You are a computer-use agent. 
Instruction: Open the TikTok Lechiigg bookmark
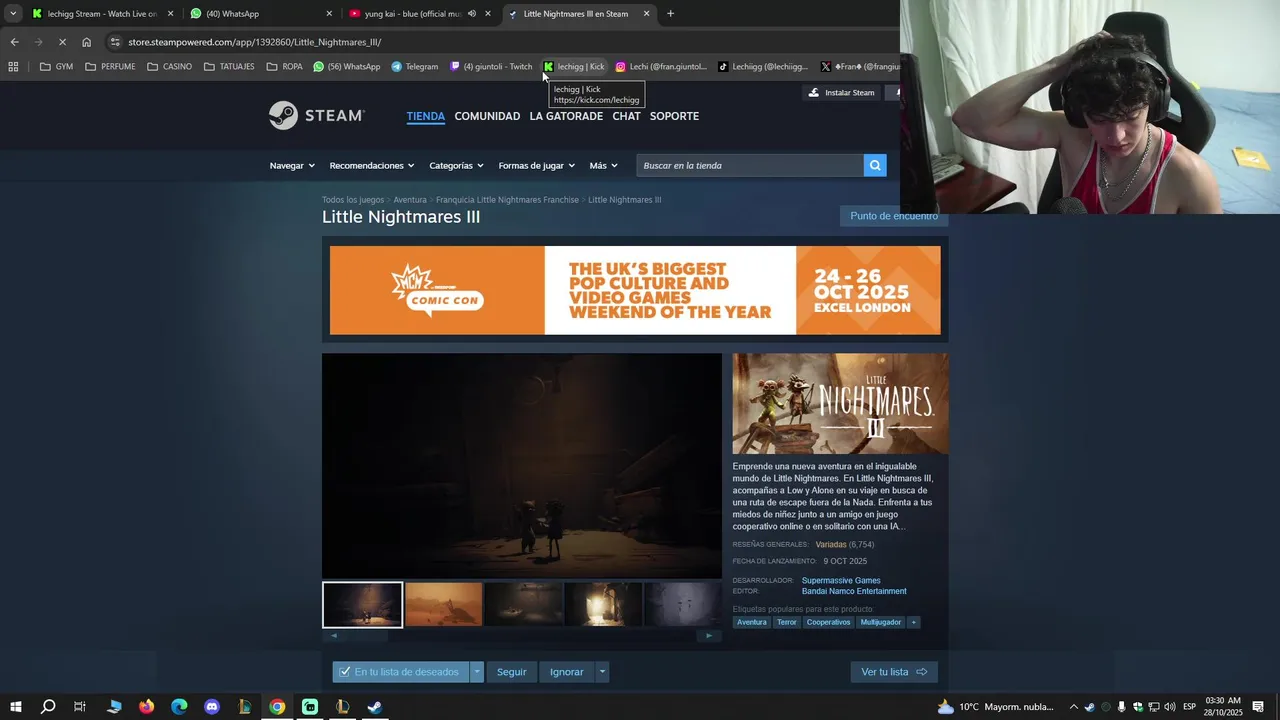(x=763, y=67)
